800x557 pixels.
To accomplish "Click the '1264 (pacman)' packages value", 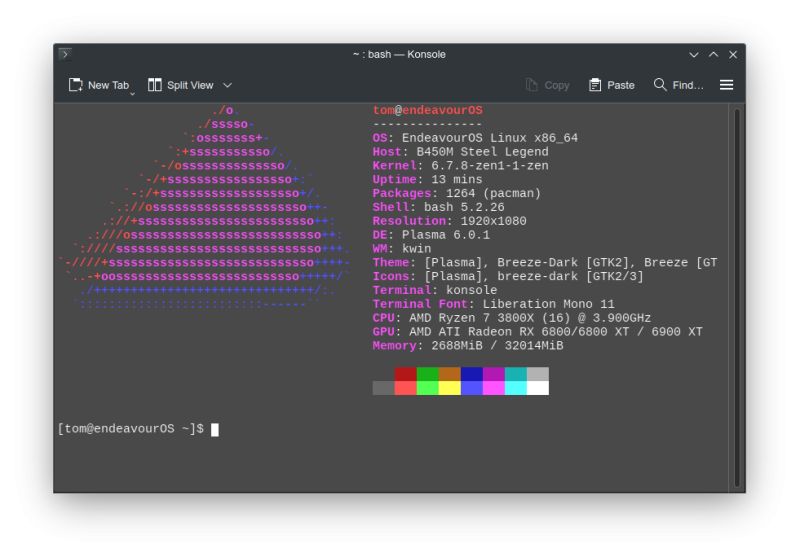I will point(493,193).
